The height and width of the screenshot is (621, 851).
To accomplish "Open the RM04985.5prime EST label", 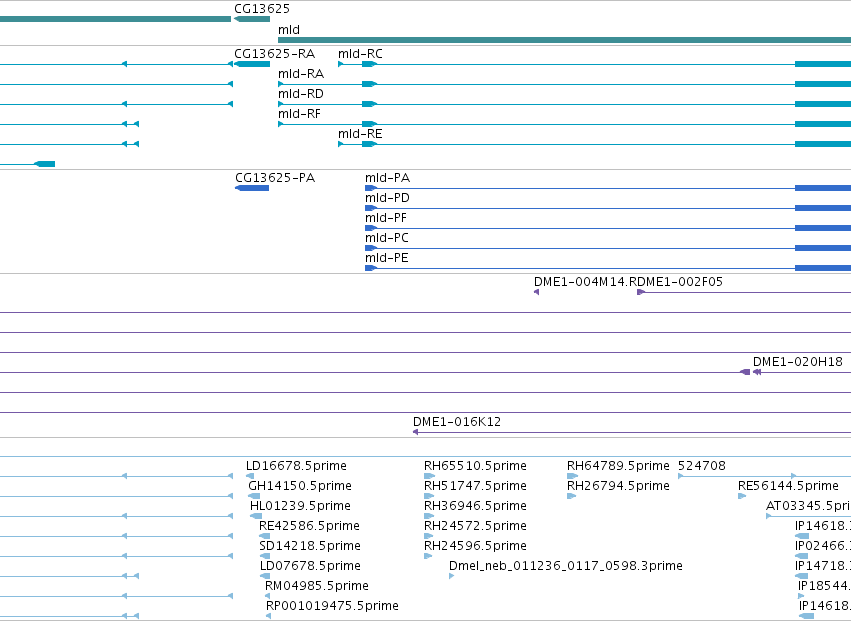I will tap(316, 586).
